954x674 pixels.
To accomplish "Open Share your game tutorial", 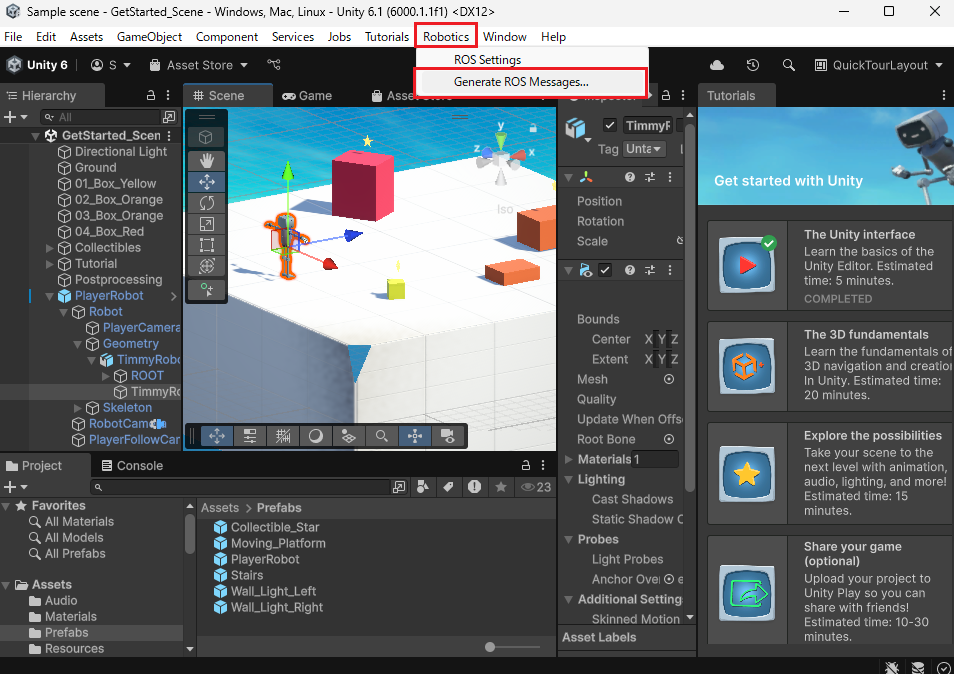I will [x=830, y=590].
